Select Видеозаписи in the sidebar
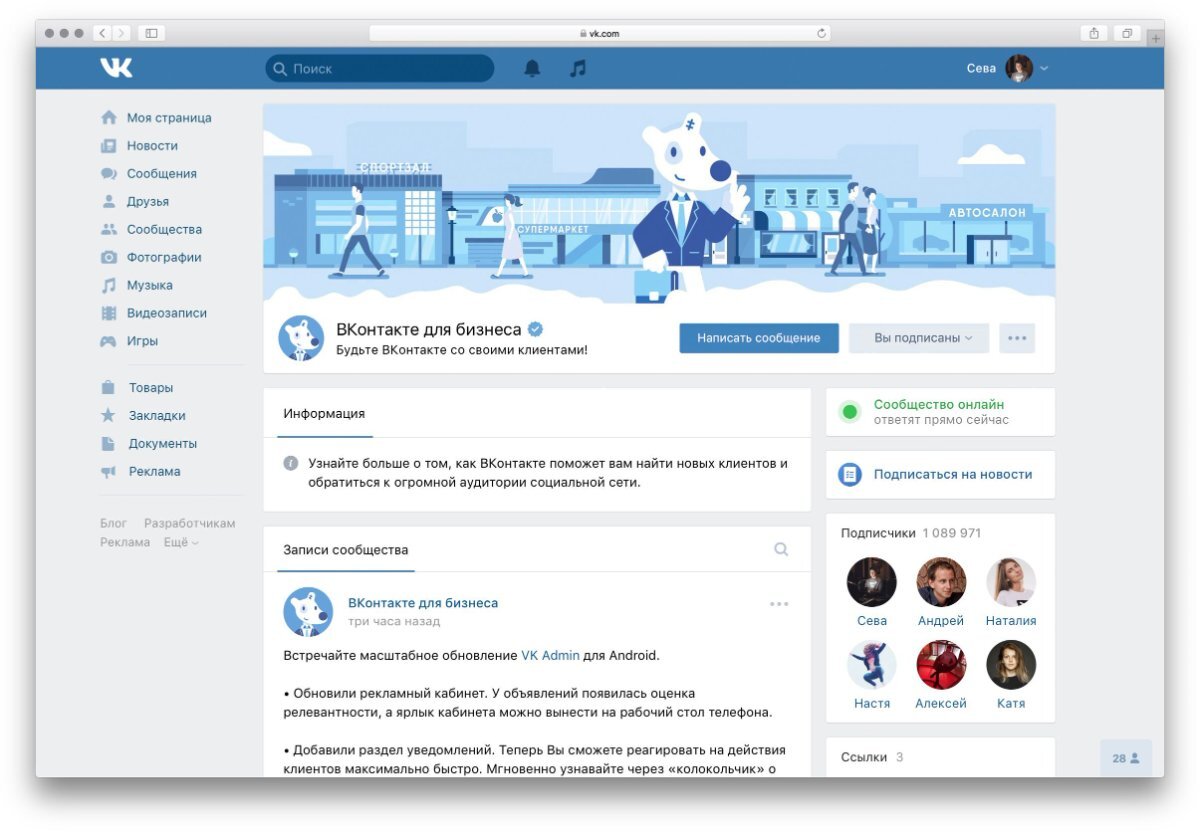Viewport: 1200px width, 832px height. (x=165, y=313)
